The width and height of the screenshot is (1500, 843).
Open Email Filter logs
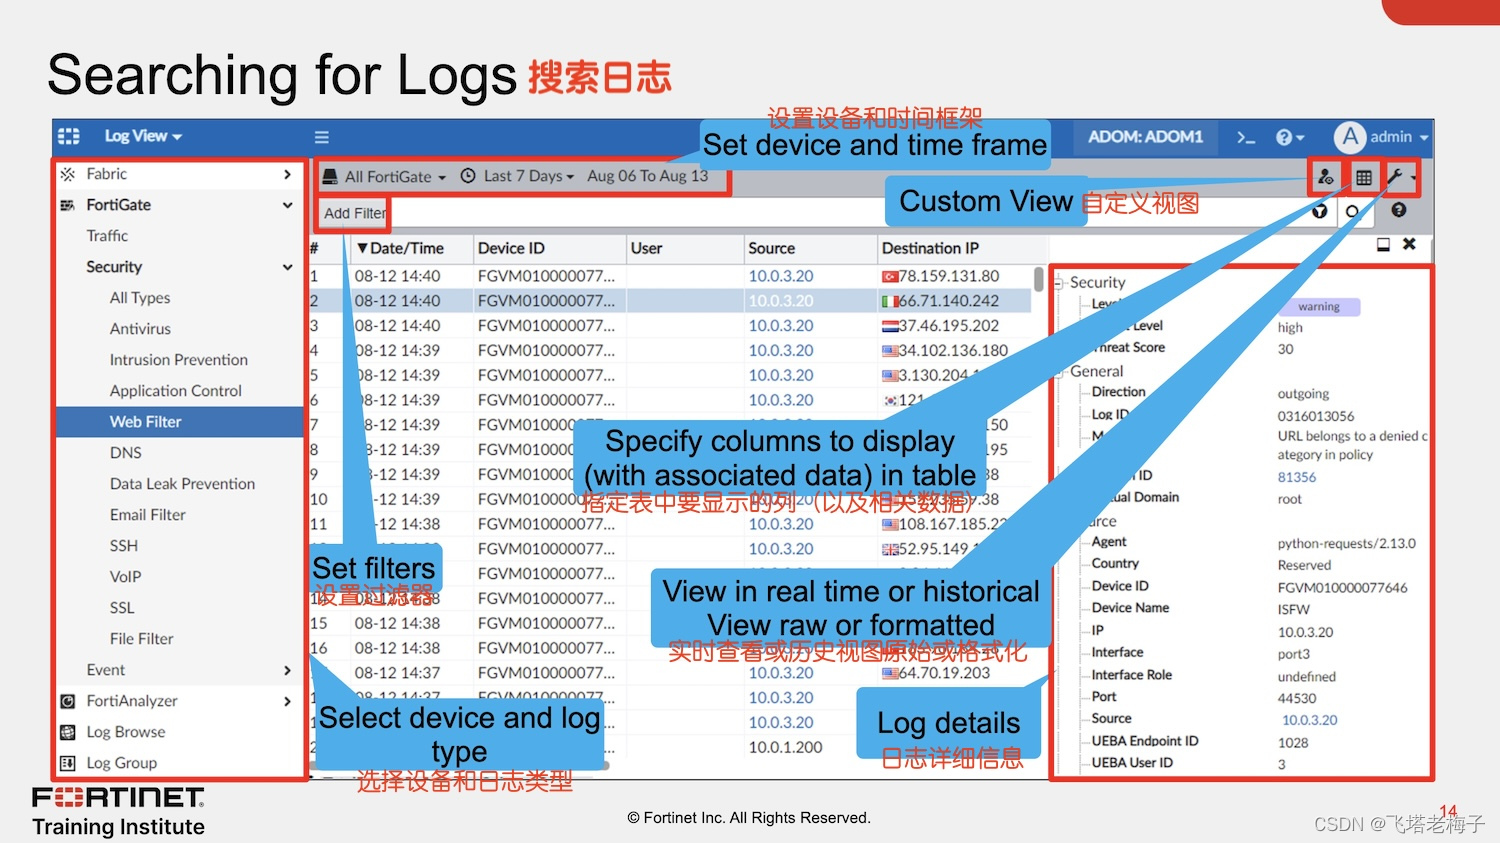148,515
